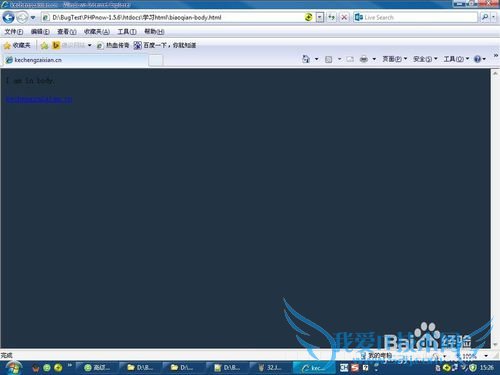500x375 pixels.
Task: Click the vertical scrollbar down arrow
Action: tap(495, 344)
